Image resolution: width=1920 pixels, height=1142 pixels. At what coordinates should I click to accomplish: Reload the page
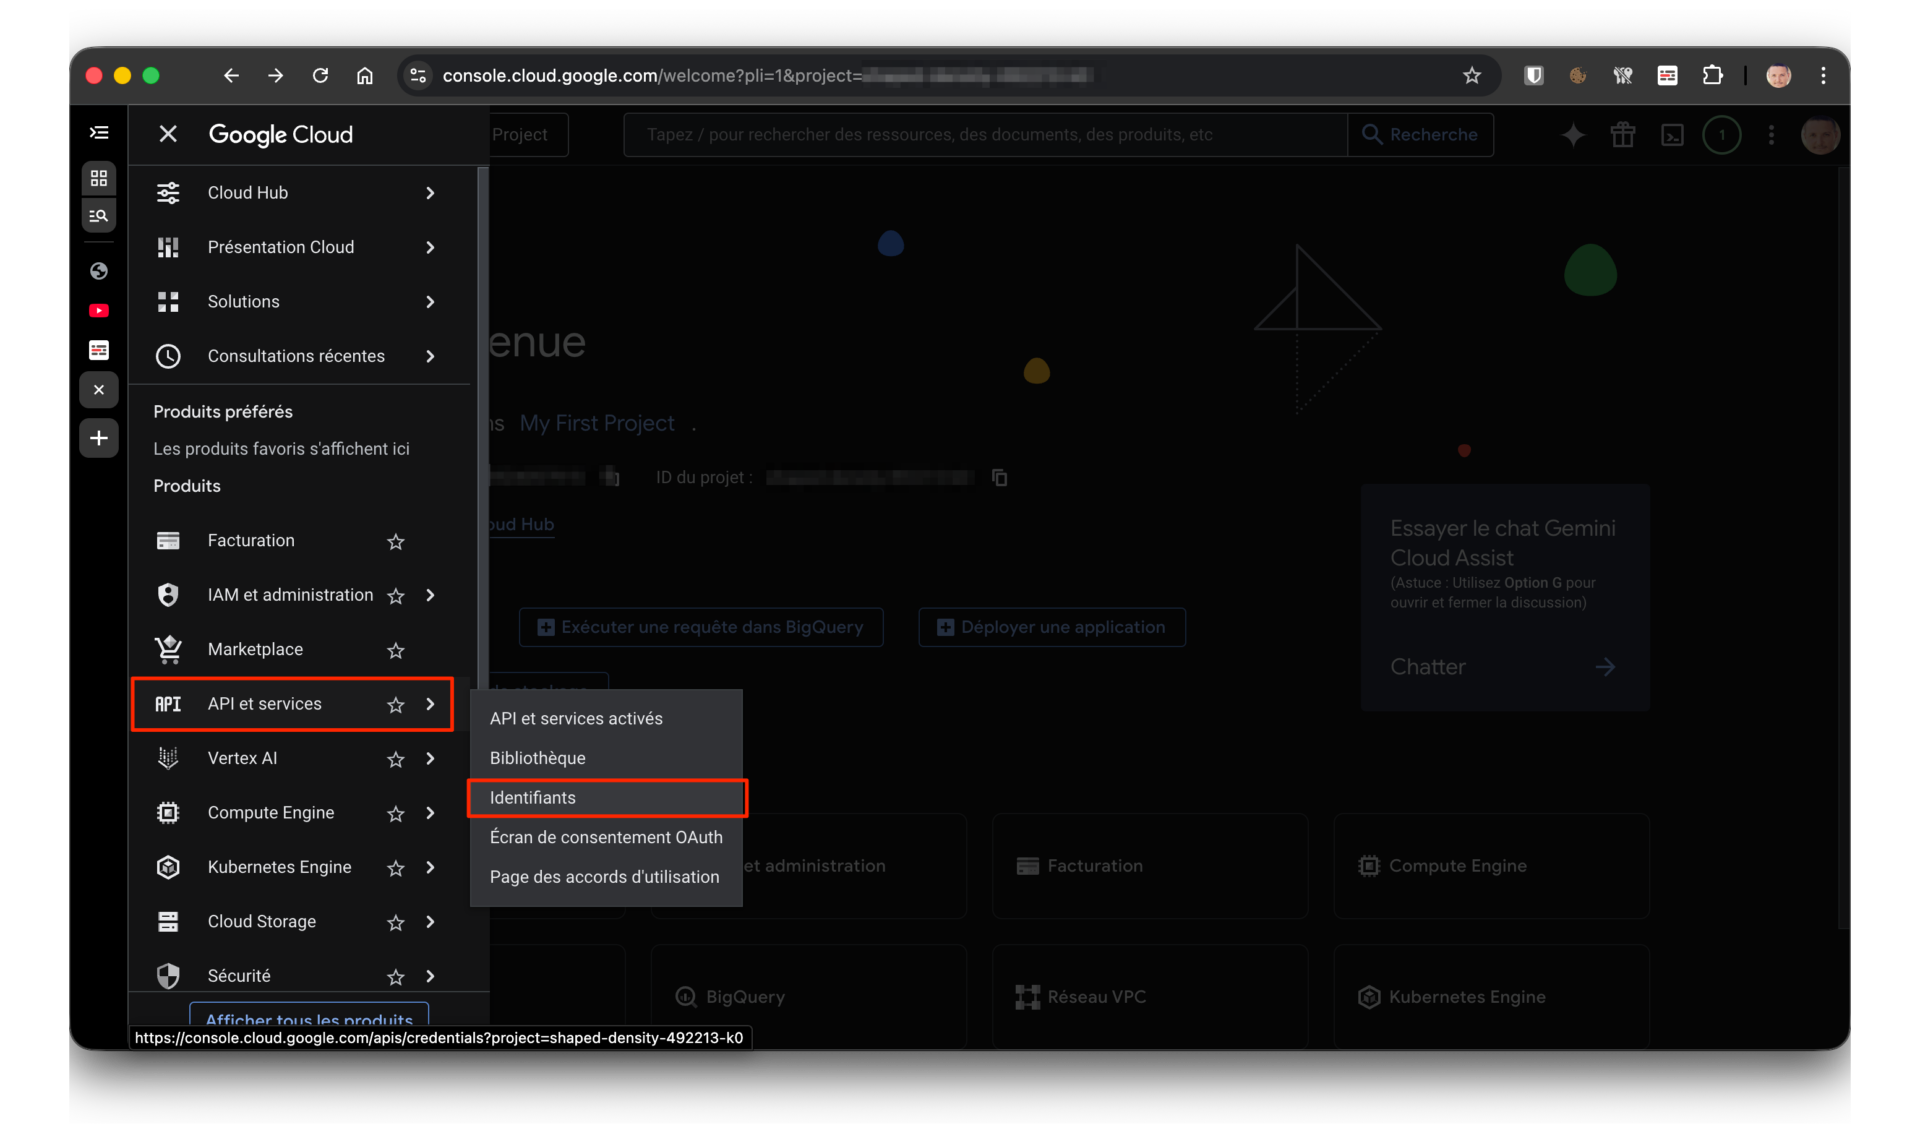(320, 76)
